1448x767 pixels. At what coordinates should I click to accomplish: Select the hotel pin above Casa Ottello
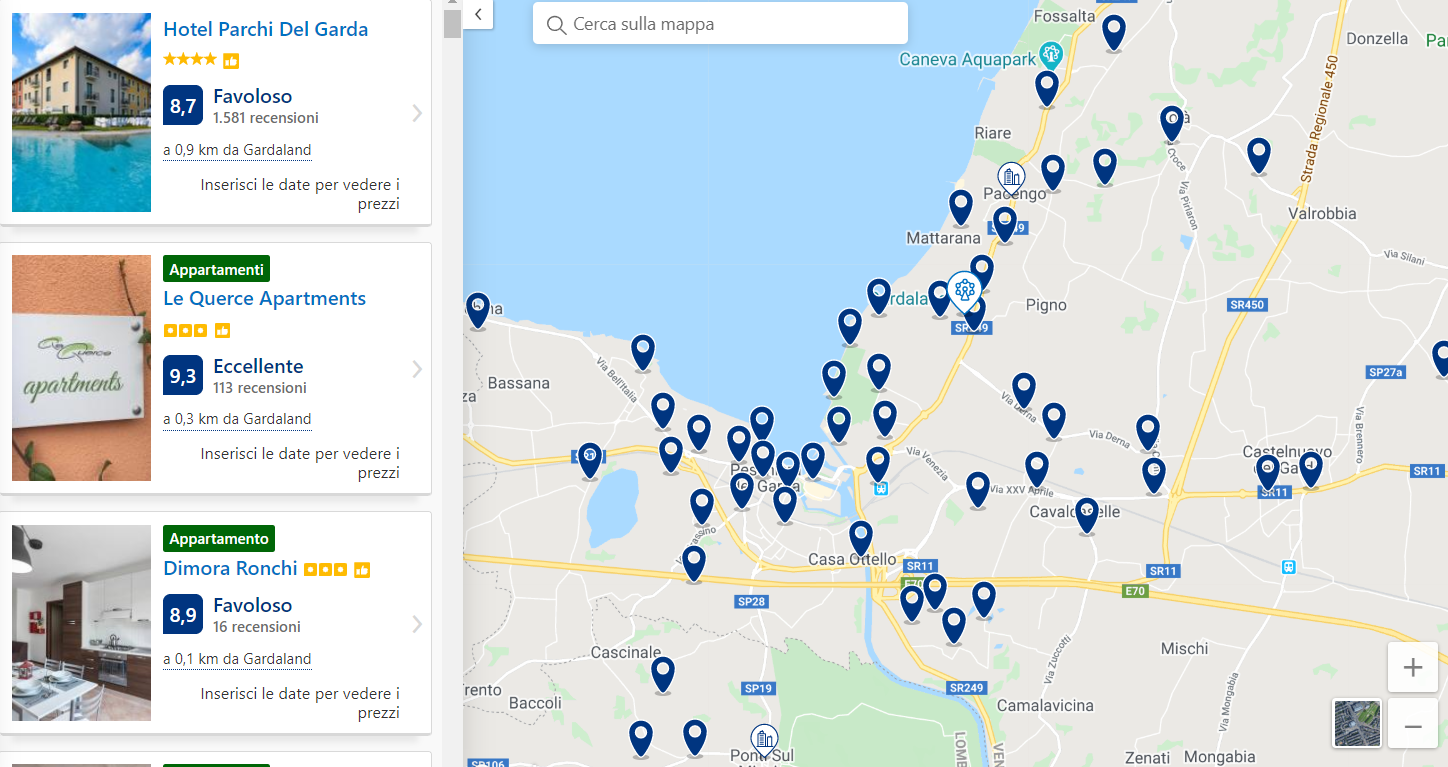pyautogui.click(x=861, y=538)
